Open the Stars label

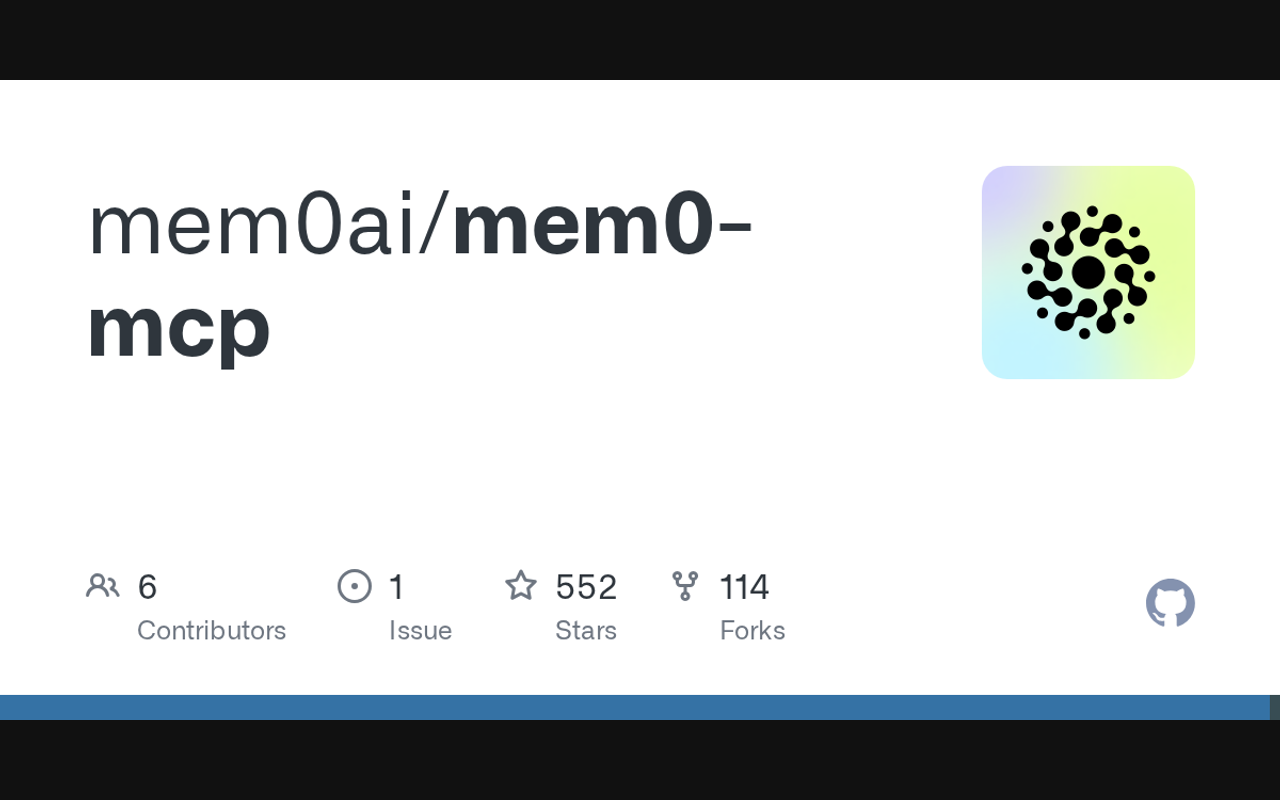(x=586, y=630)
